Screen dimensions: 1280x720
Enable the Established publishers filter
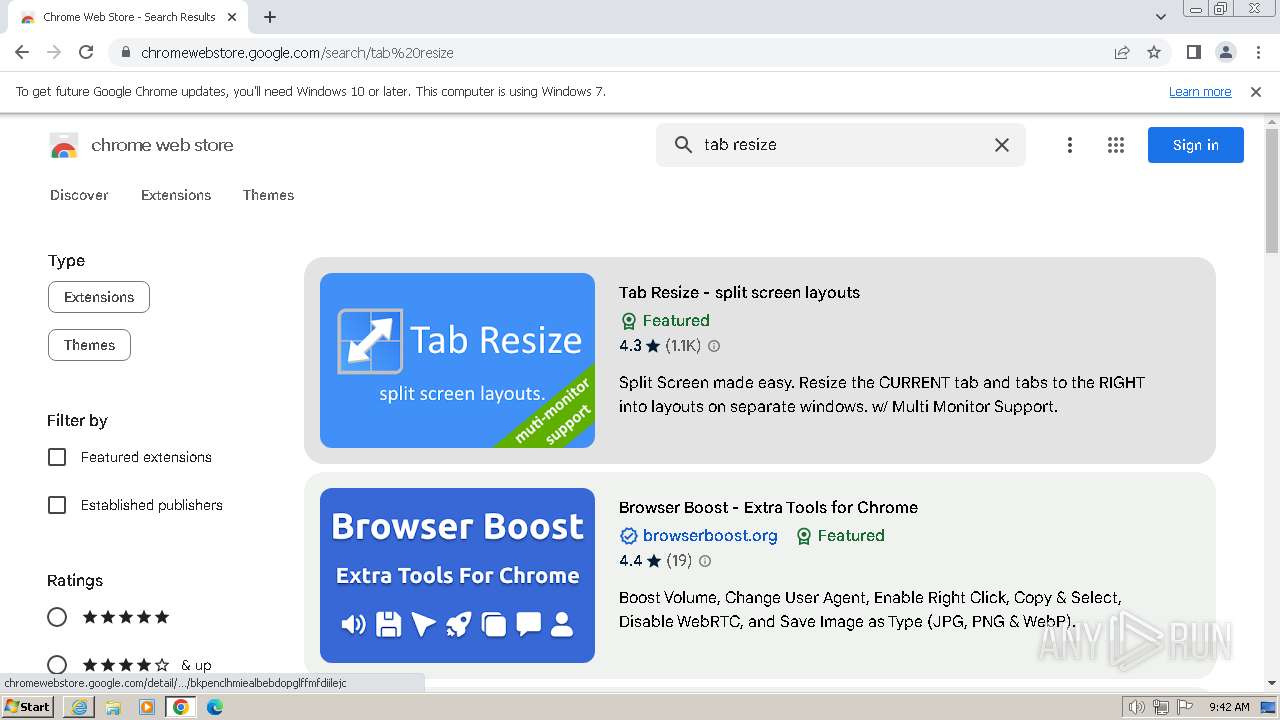pos(57,505)
